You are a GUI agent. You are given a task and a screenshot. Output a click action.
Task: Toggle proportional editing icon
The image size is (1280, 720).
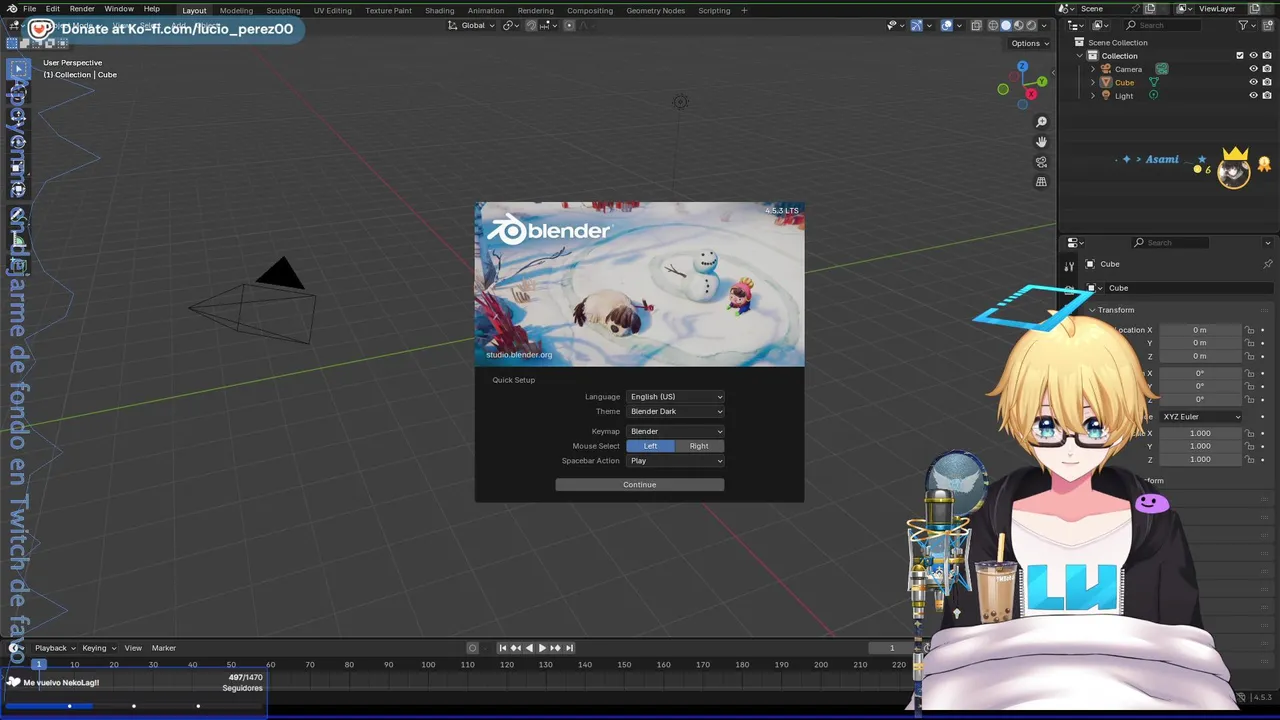(570, 25)
